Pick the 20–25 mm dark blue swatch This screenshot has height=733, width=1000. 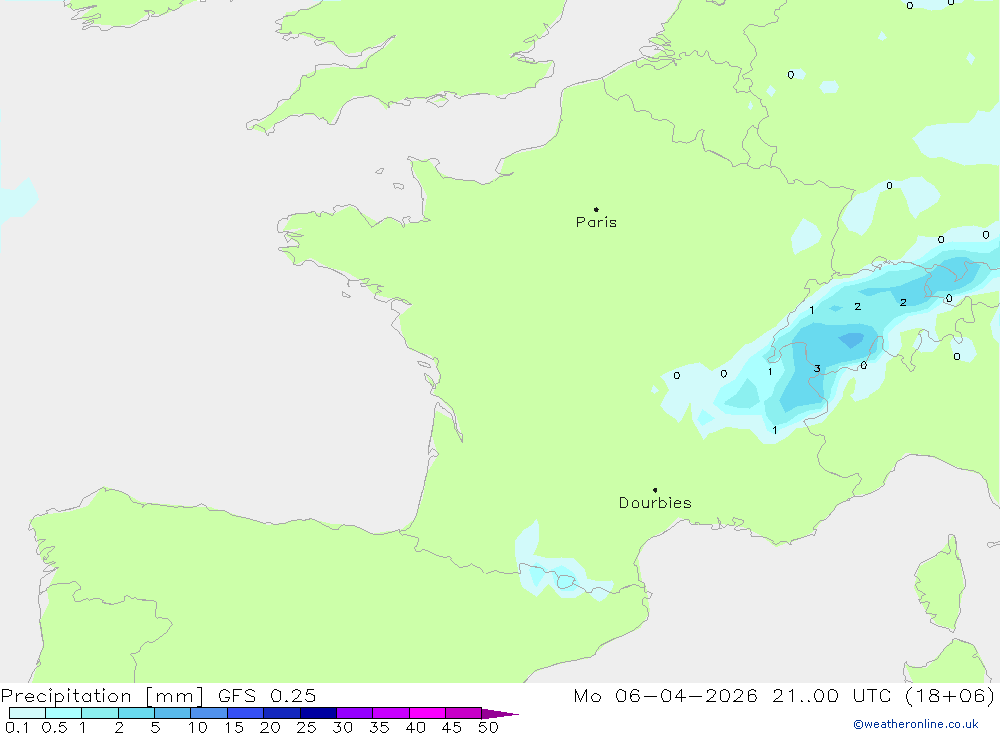pos(281,713)
